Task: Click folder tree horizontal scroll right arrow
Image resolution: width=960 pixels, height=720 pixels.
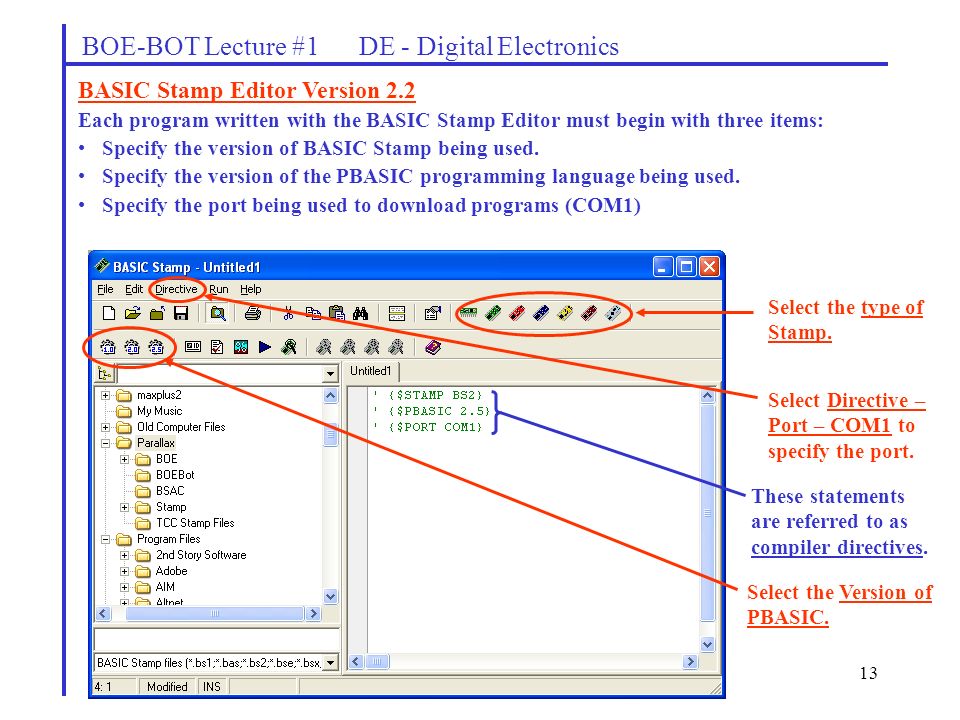Action: pyautogui.click(x=313, y=613)
